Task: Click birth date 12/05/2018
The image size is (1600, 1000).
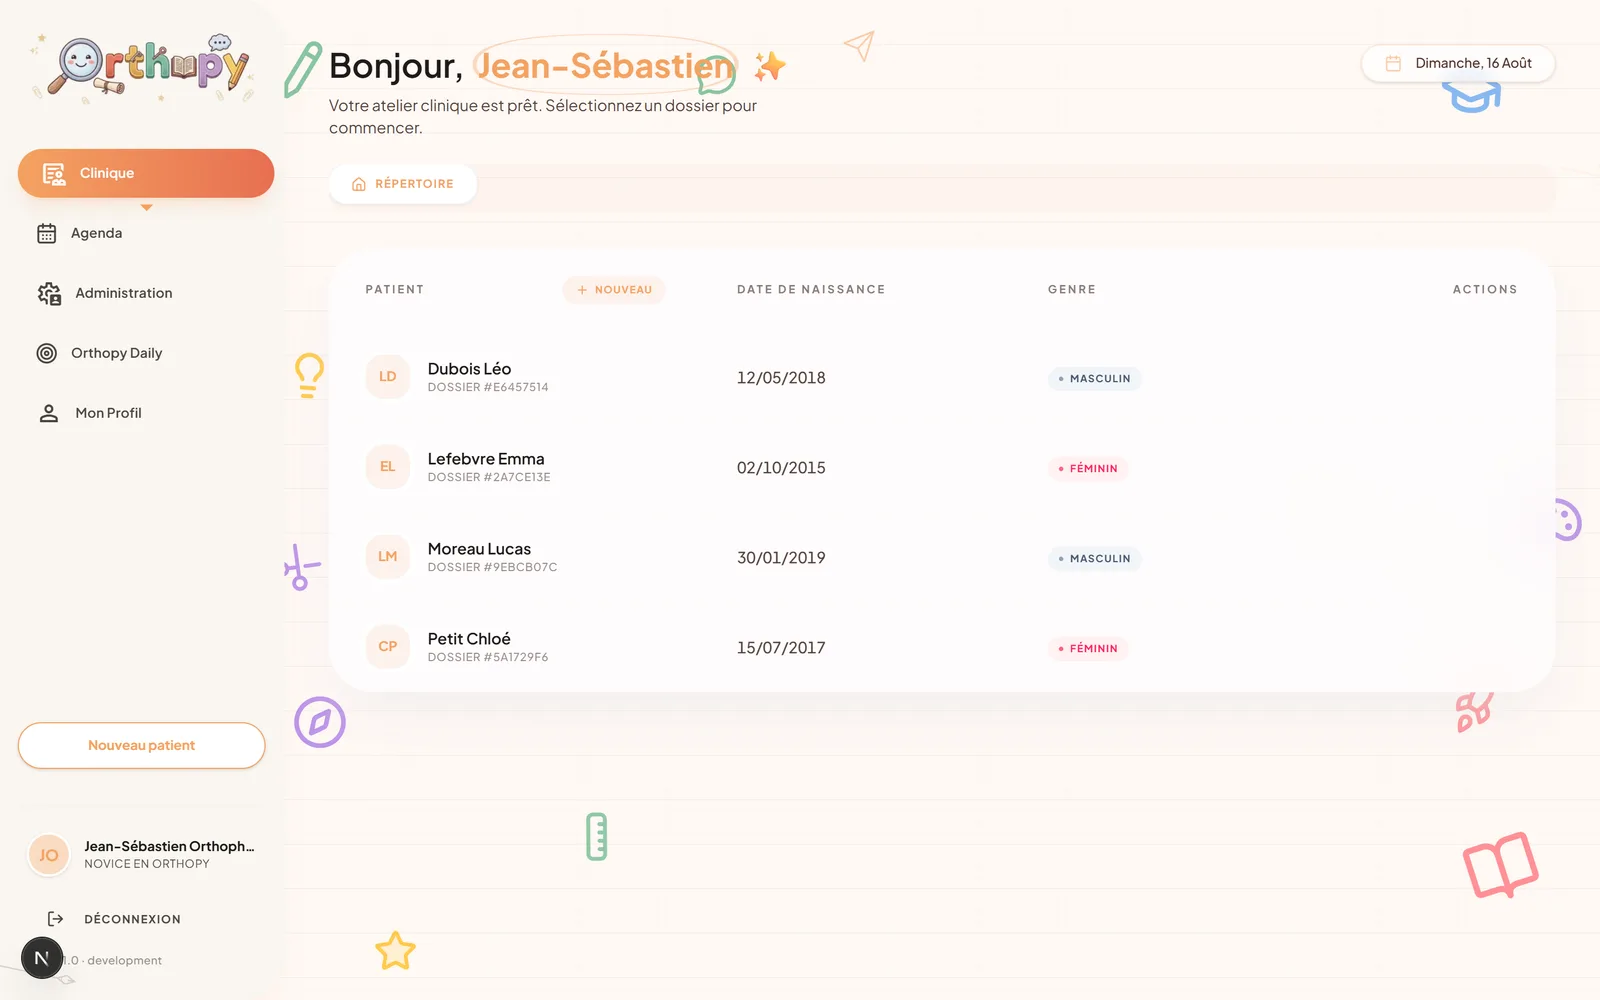Action: pos(781,378)
